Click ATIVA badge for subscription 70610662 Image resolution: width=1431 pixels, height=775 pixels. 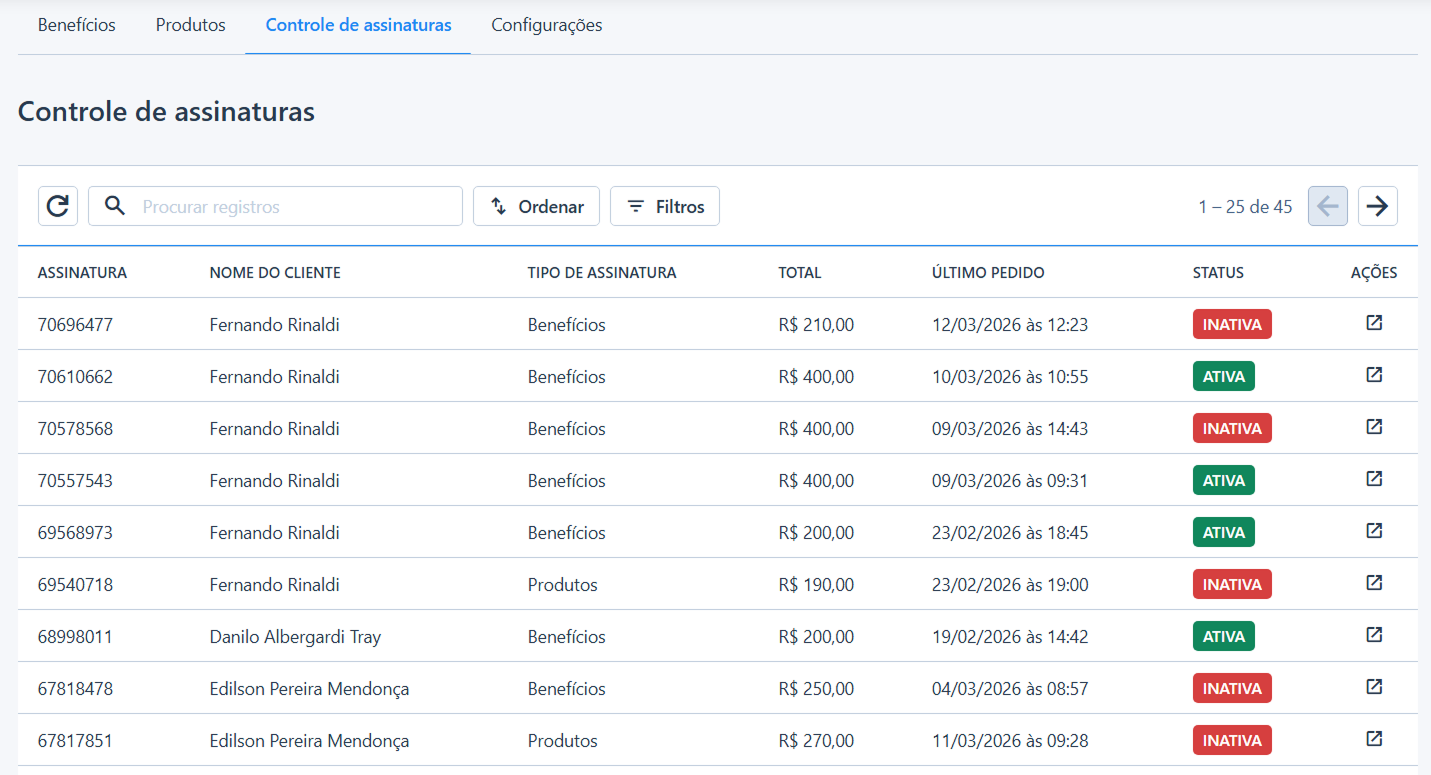click(x=1224, y=376)
